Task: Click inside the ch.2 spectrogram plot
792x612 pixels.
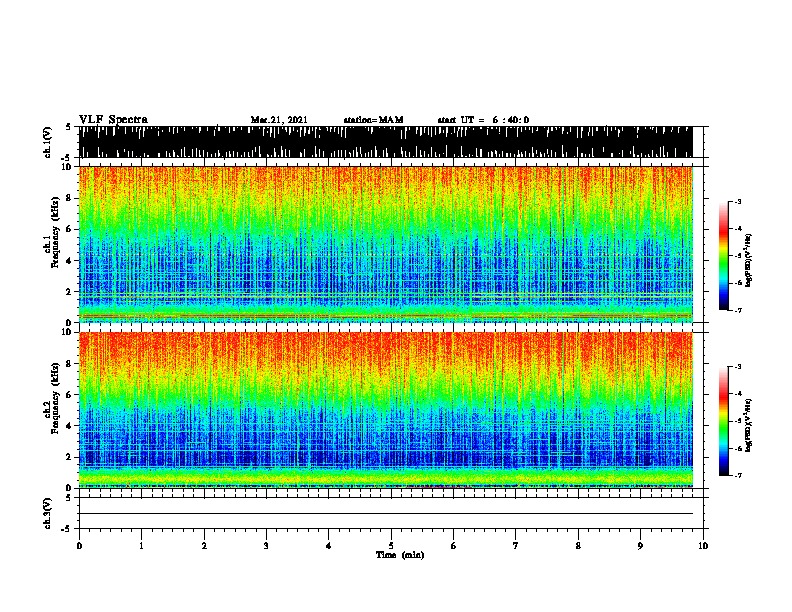Action: click(x=385, y=410)
